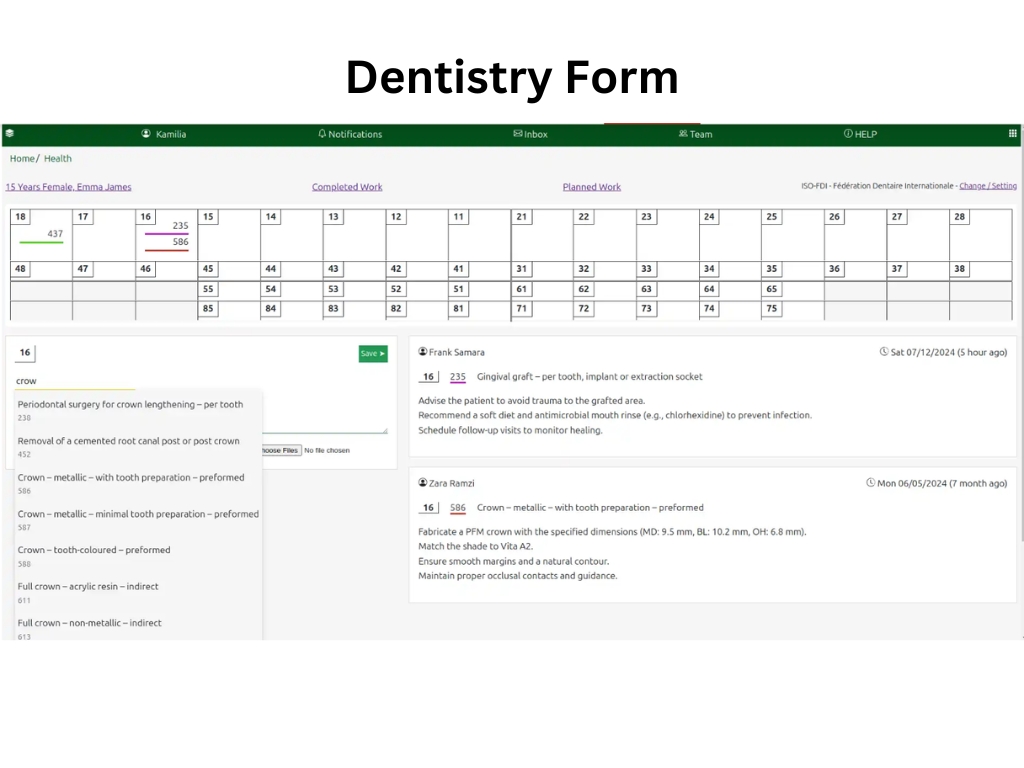Screen dimensions: 1024x768
Task: Open patient link Emma James
Action: [x=69, y=187]
